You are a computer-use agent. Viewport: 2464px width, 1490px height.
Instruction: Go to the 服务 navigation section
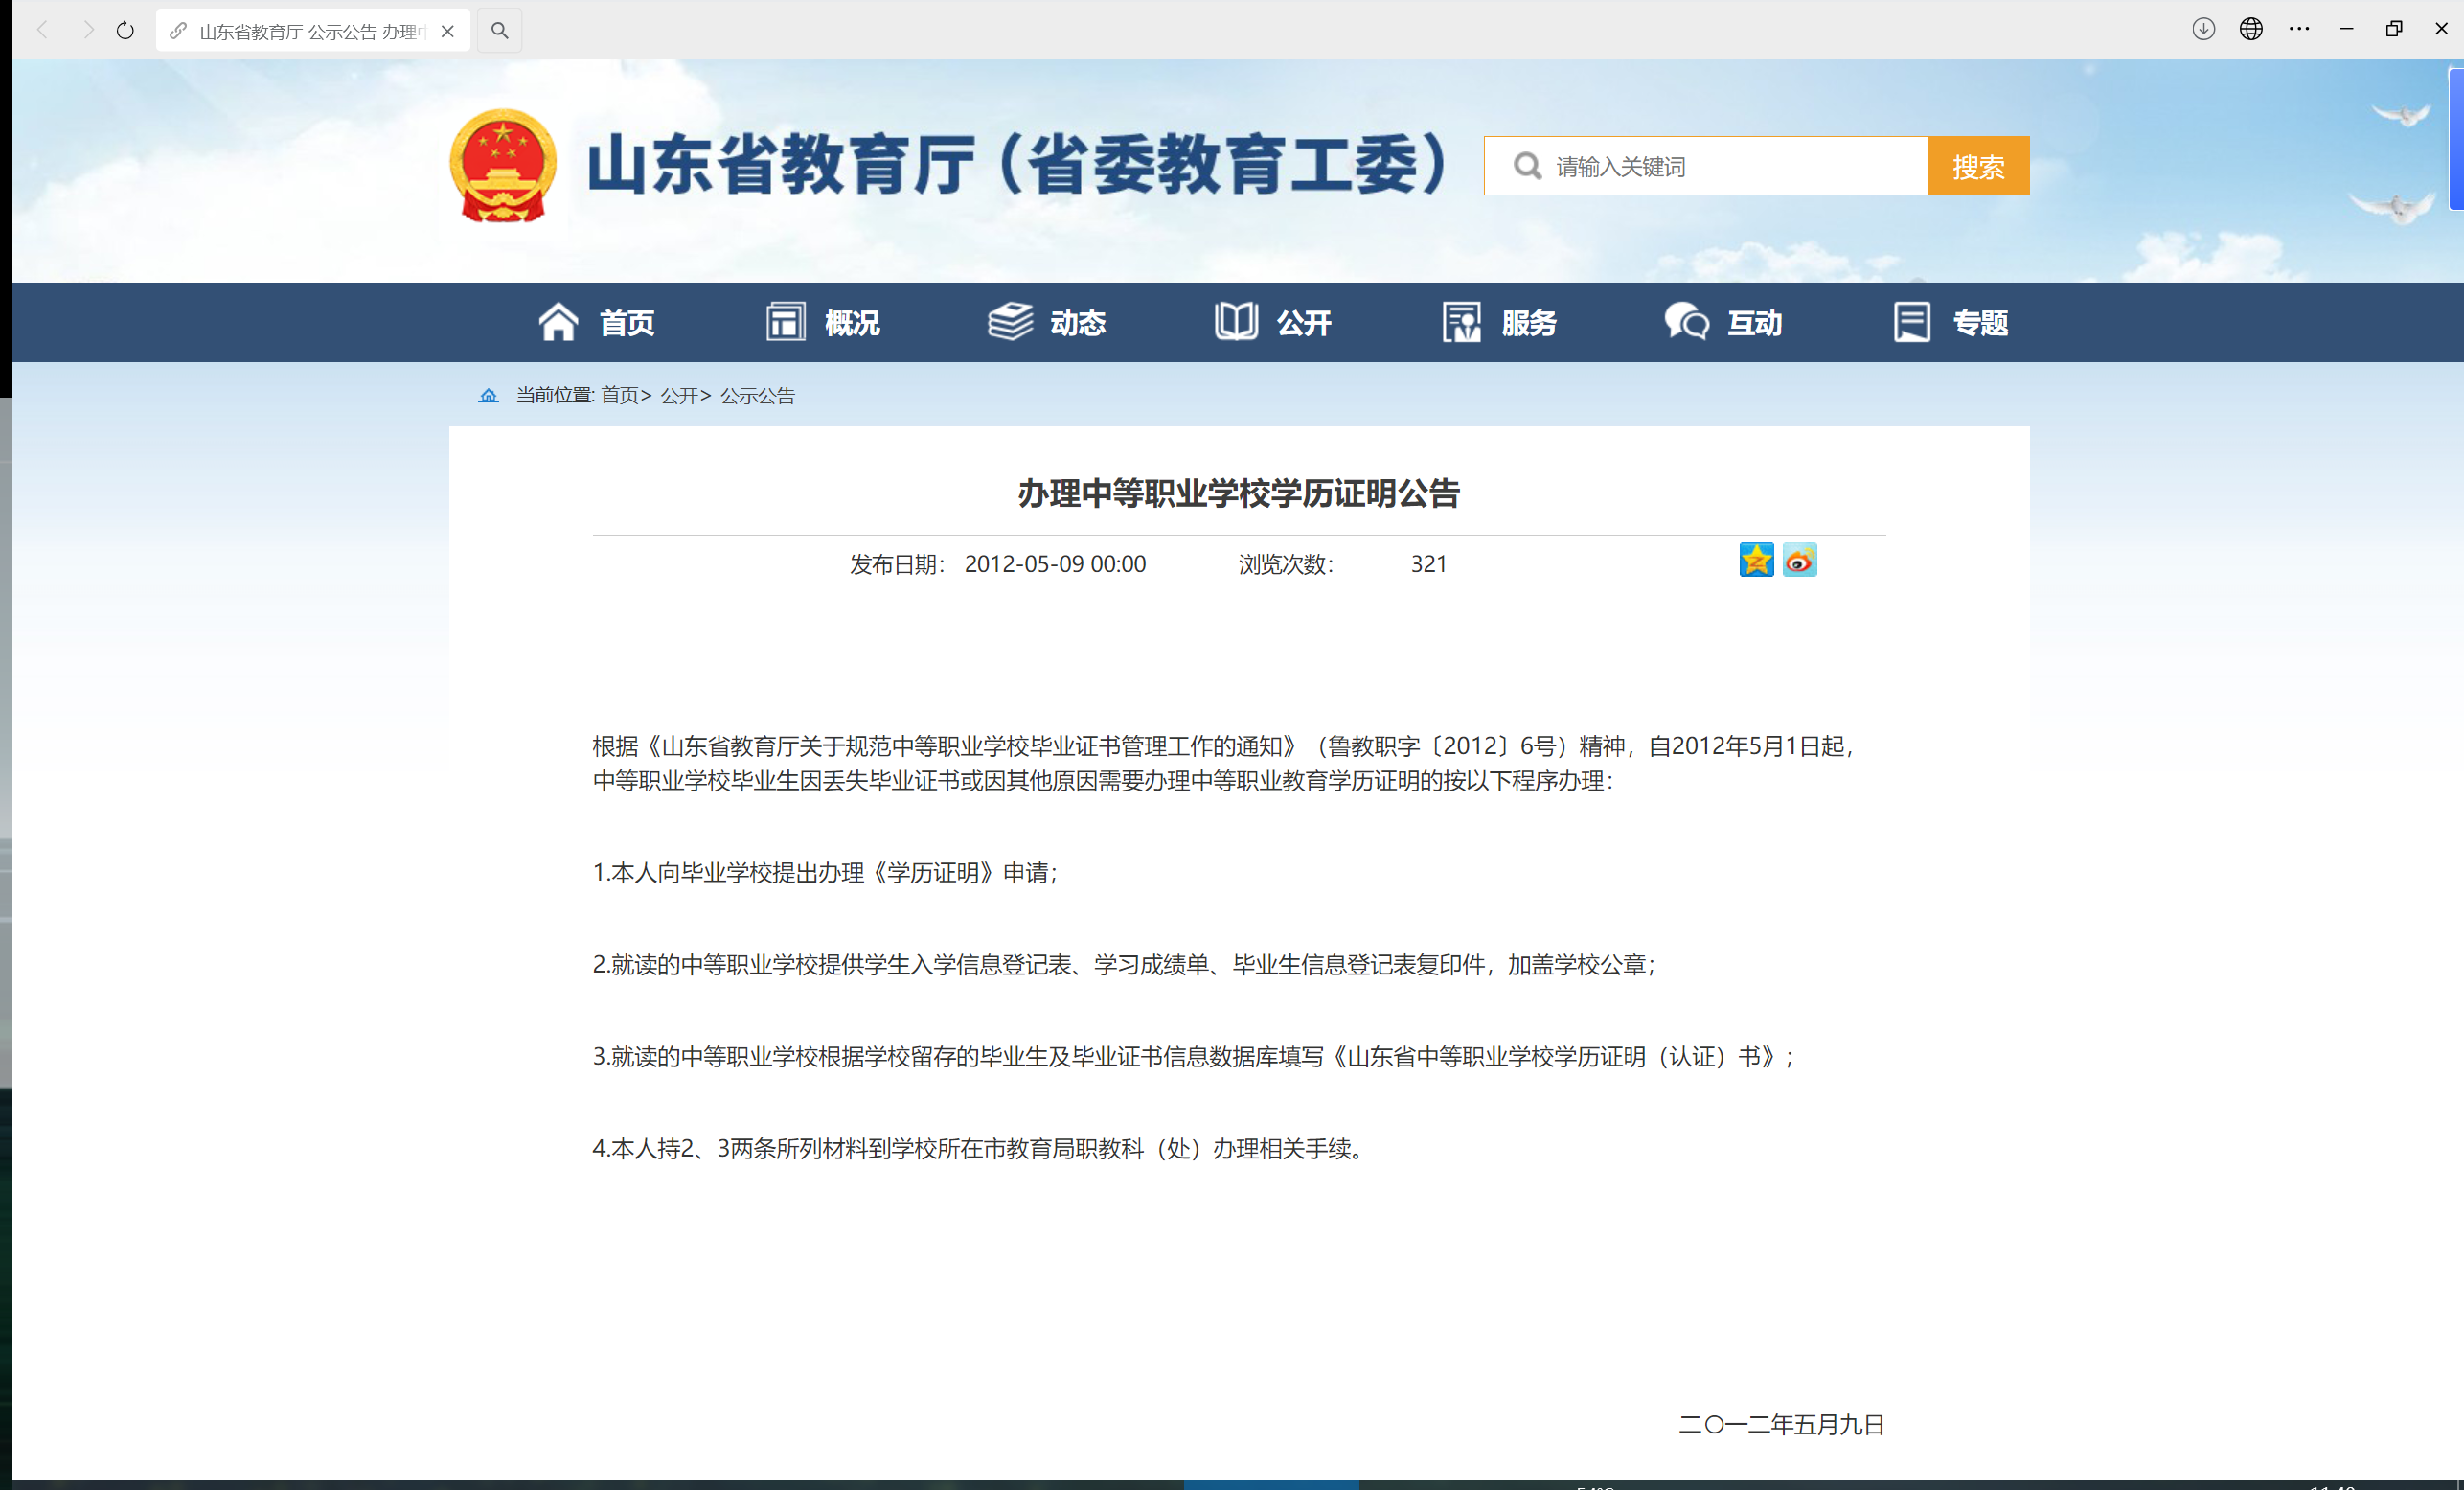coord(1500,322)
